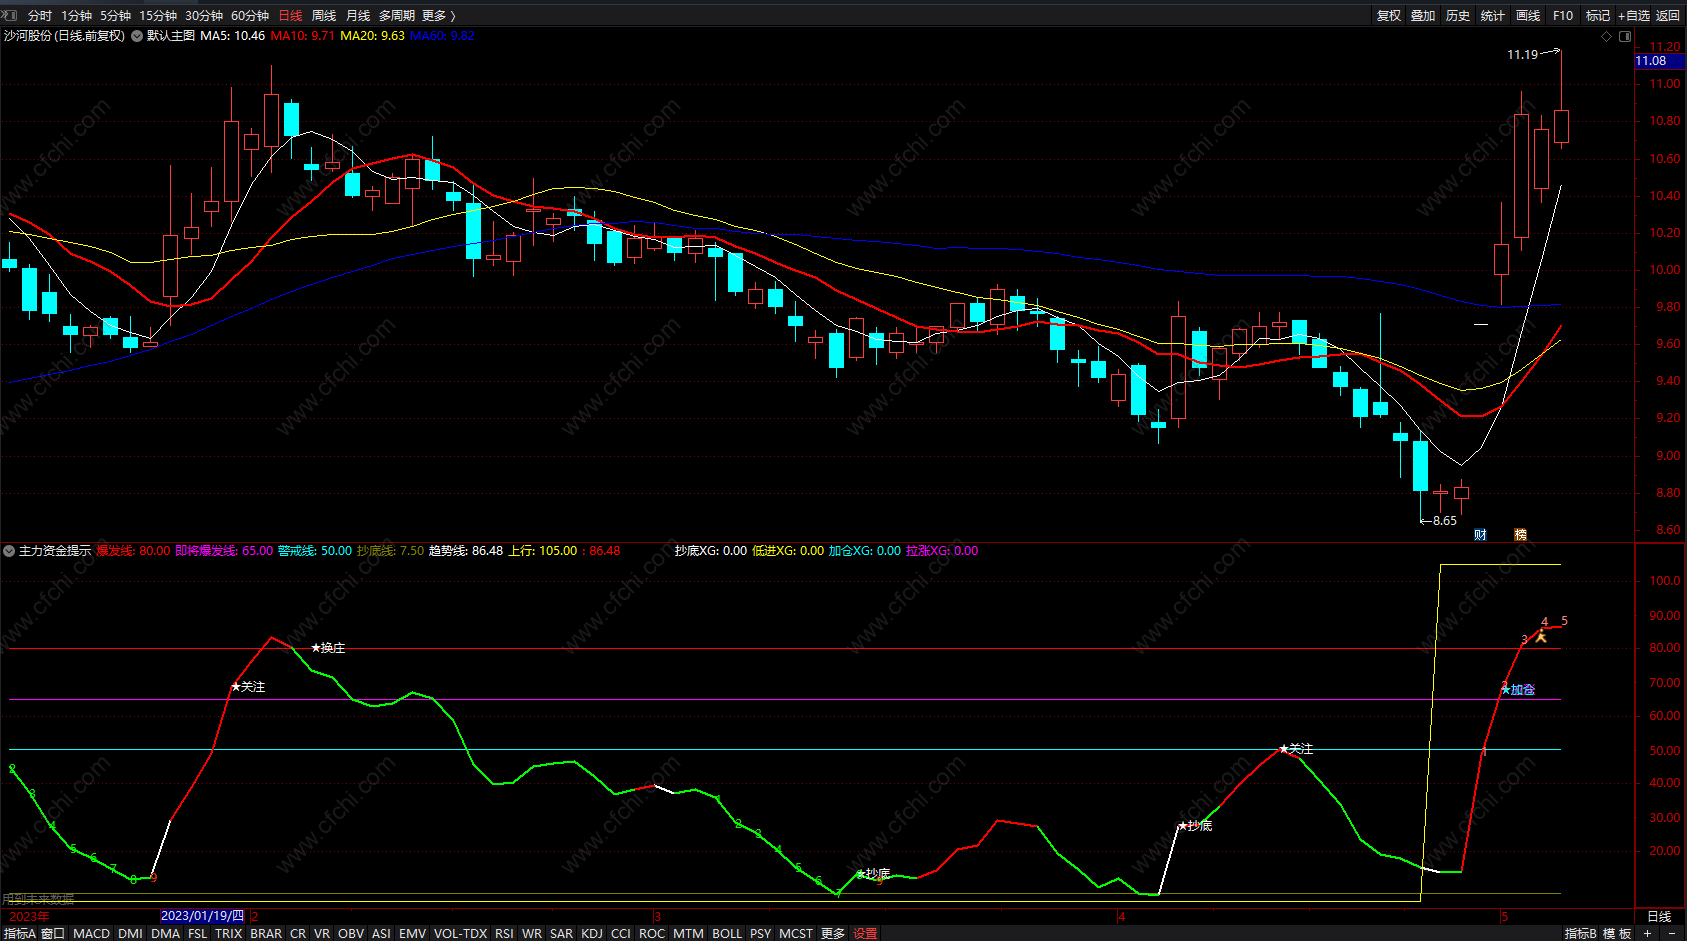Click the plus zoom button at bottom right
Image resolution: width=1687 pixels, height=941 pixels.
pos(1648,933)
